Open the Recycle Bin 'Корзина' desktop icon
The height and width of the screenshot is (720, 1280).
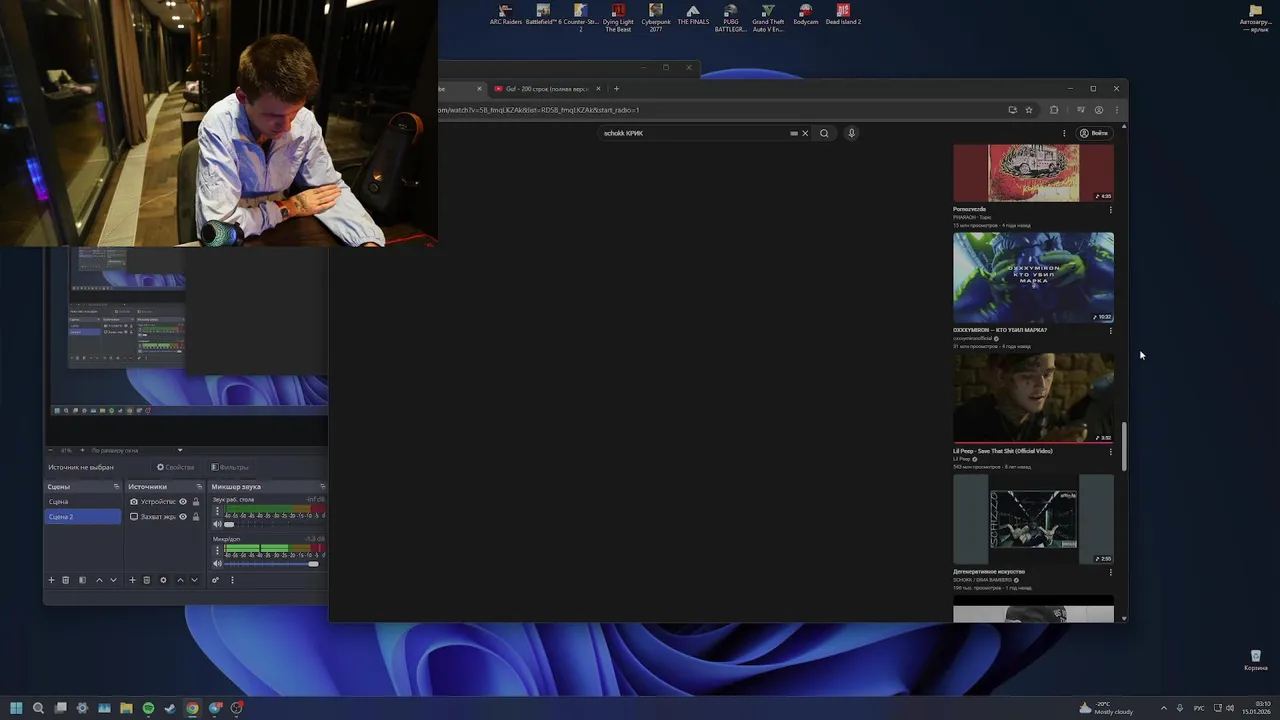pyautogui.click(x=1256, y=660)
